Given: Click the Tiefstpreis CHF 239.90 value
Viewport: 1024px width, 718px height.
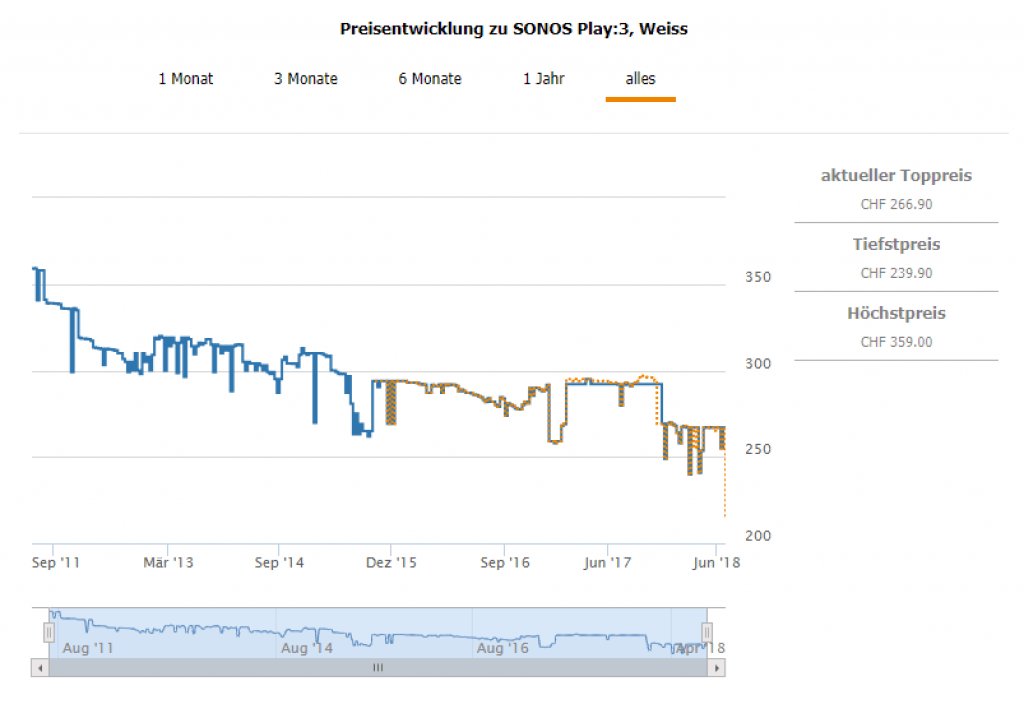Looking at the screenshot, I should 896,273.
